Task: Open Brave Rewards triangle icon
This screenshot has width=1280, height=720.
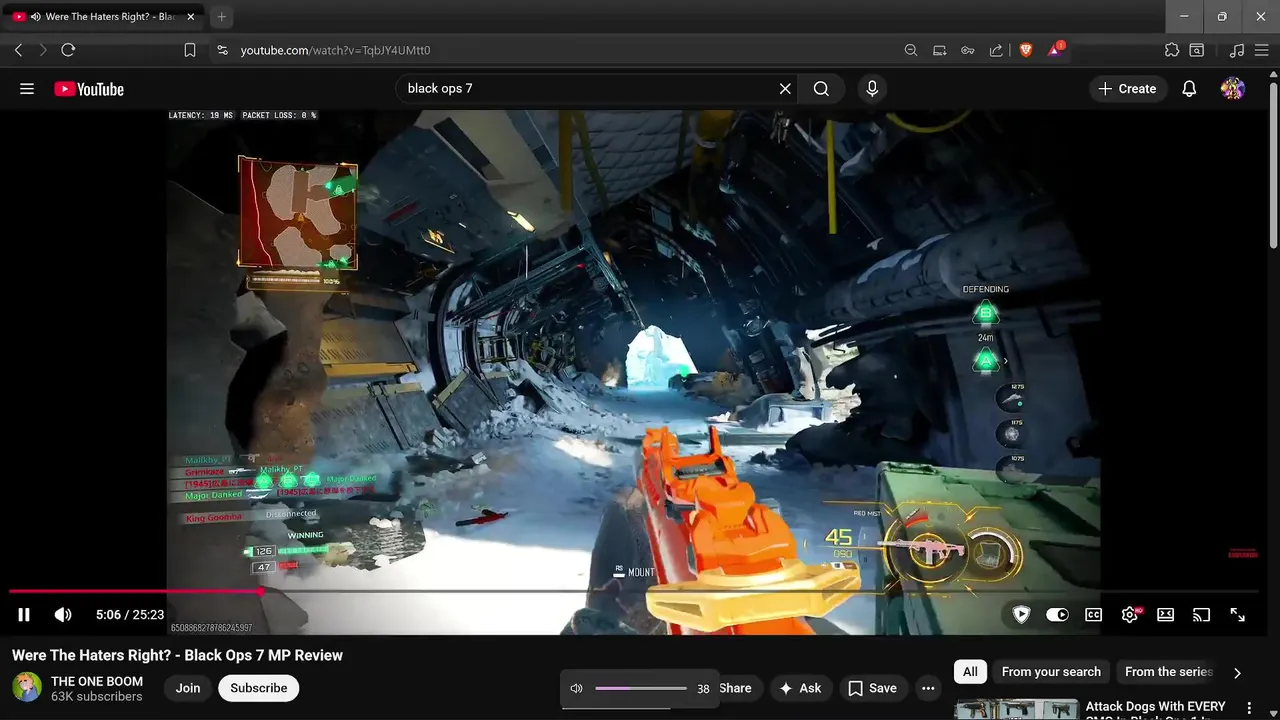Action: tap(1055, 49)
